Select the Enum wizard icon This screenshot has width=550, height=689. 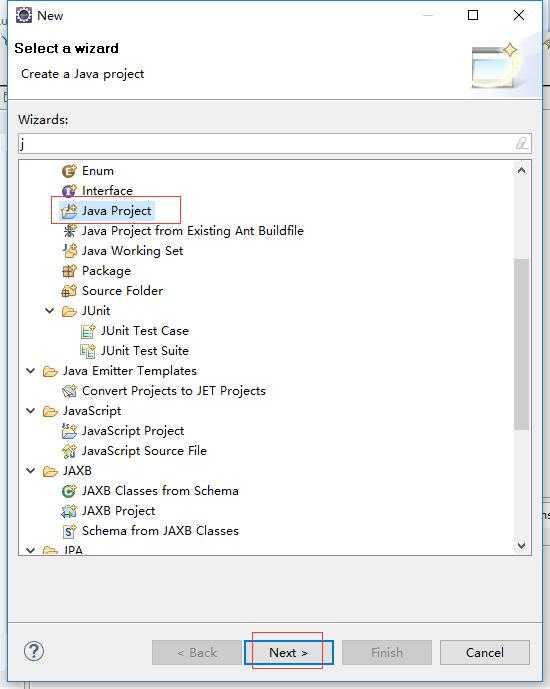69,171
